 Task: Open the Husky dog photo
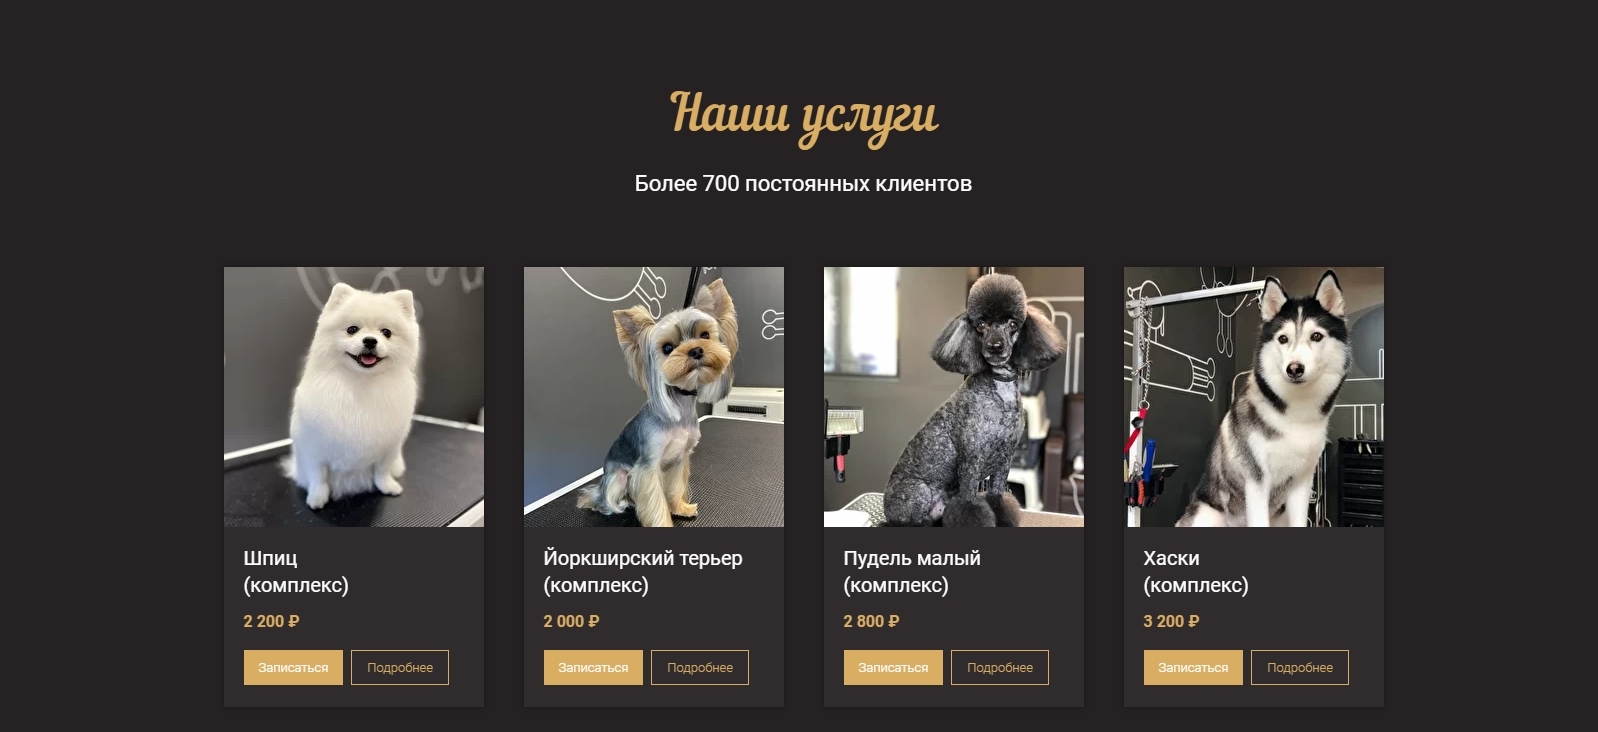(1254, 397)
